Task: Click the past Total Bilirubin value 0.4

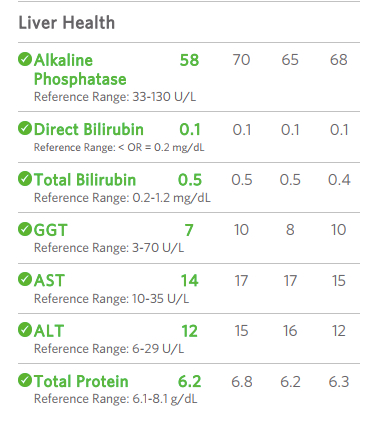Action: 339,180
